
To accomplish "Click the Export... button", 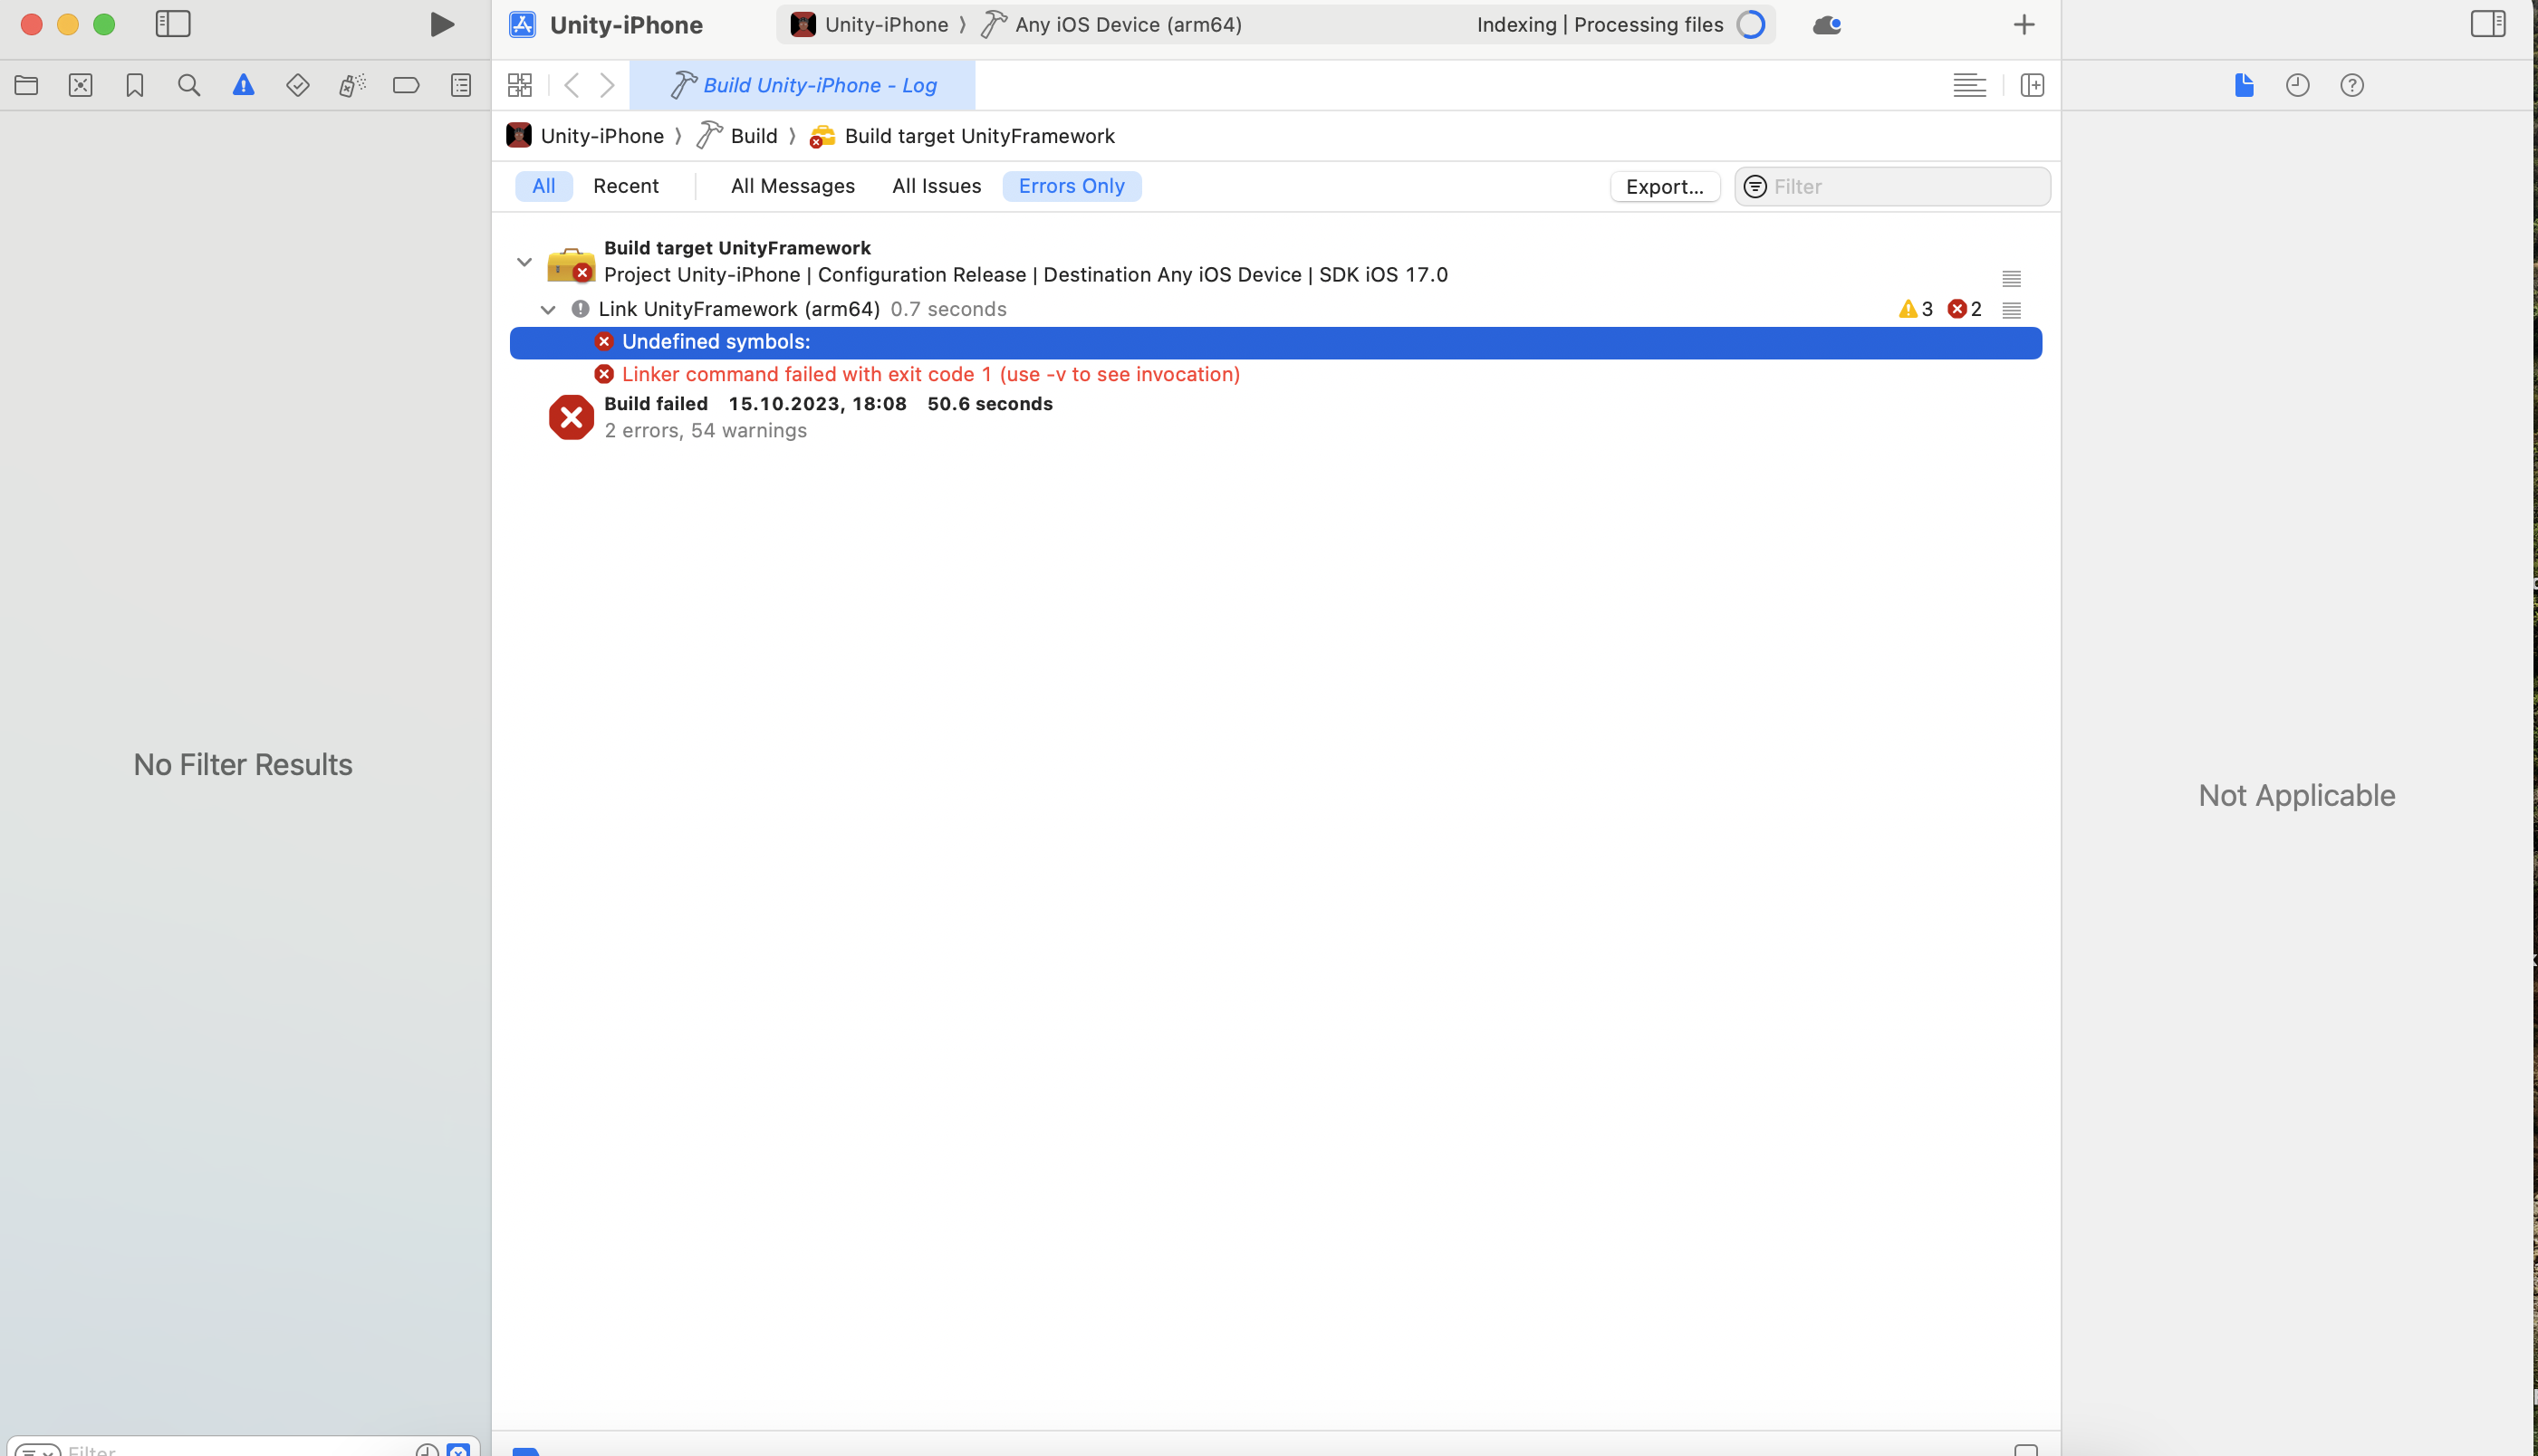I will coord(1664,187).
